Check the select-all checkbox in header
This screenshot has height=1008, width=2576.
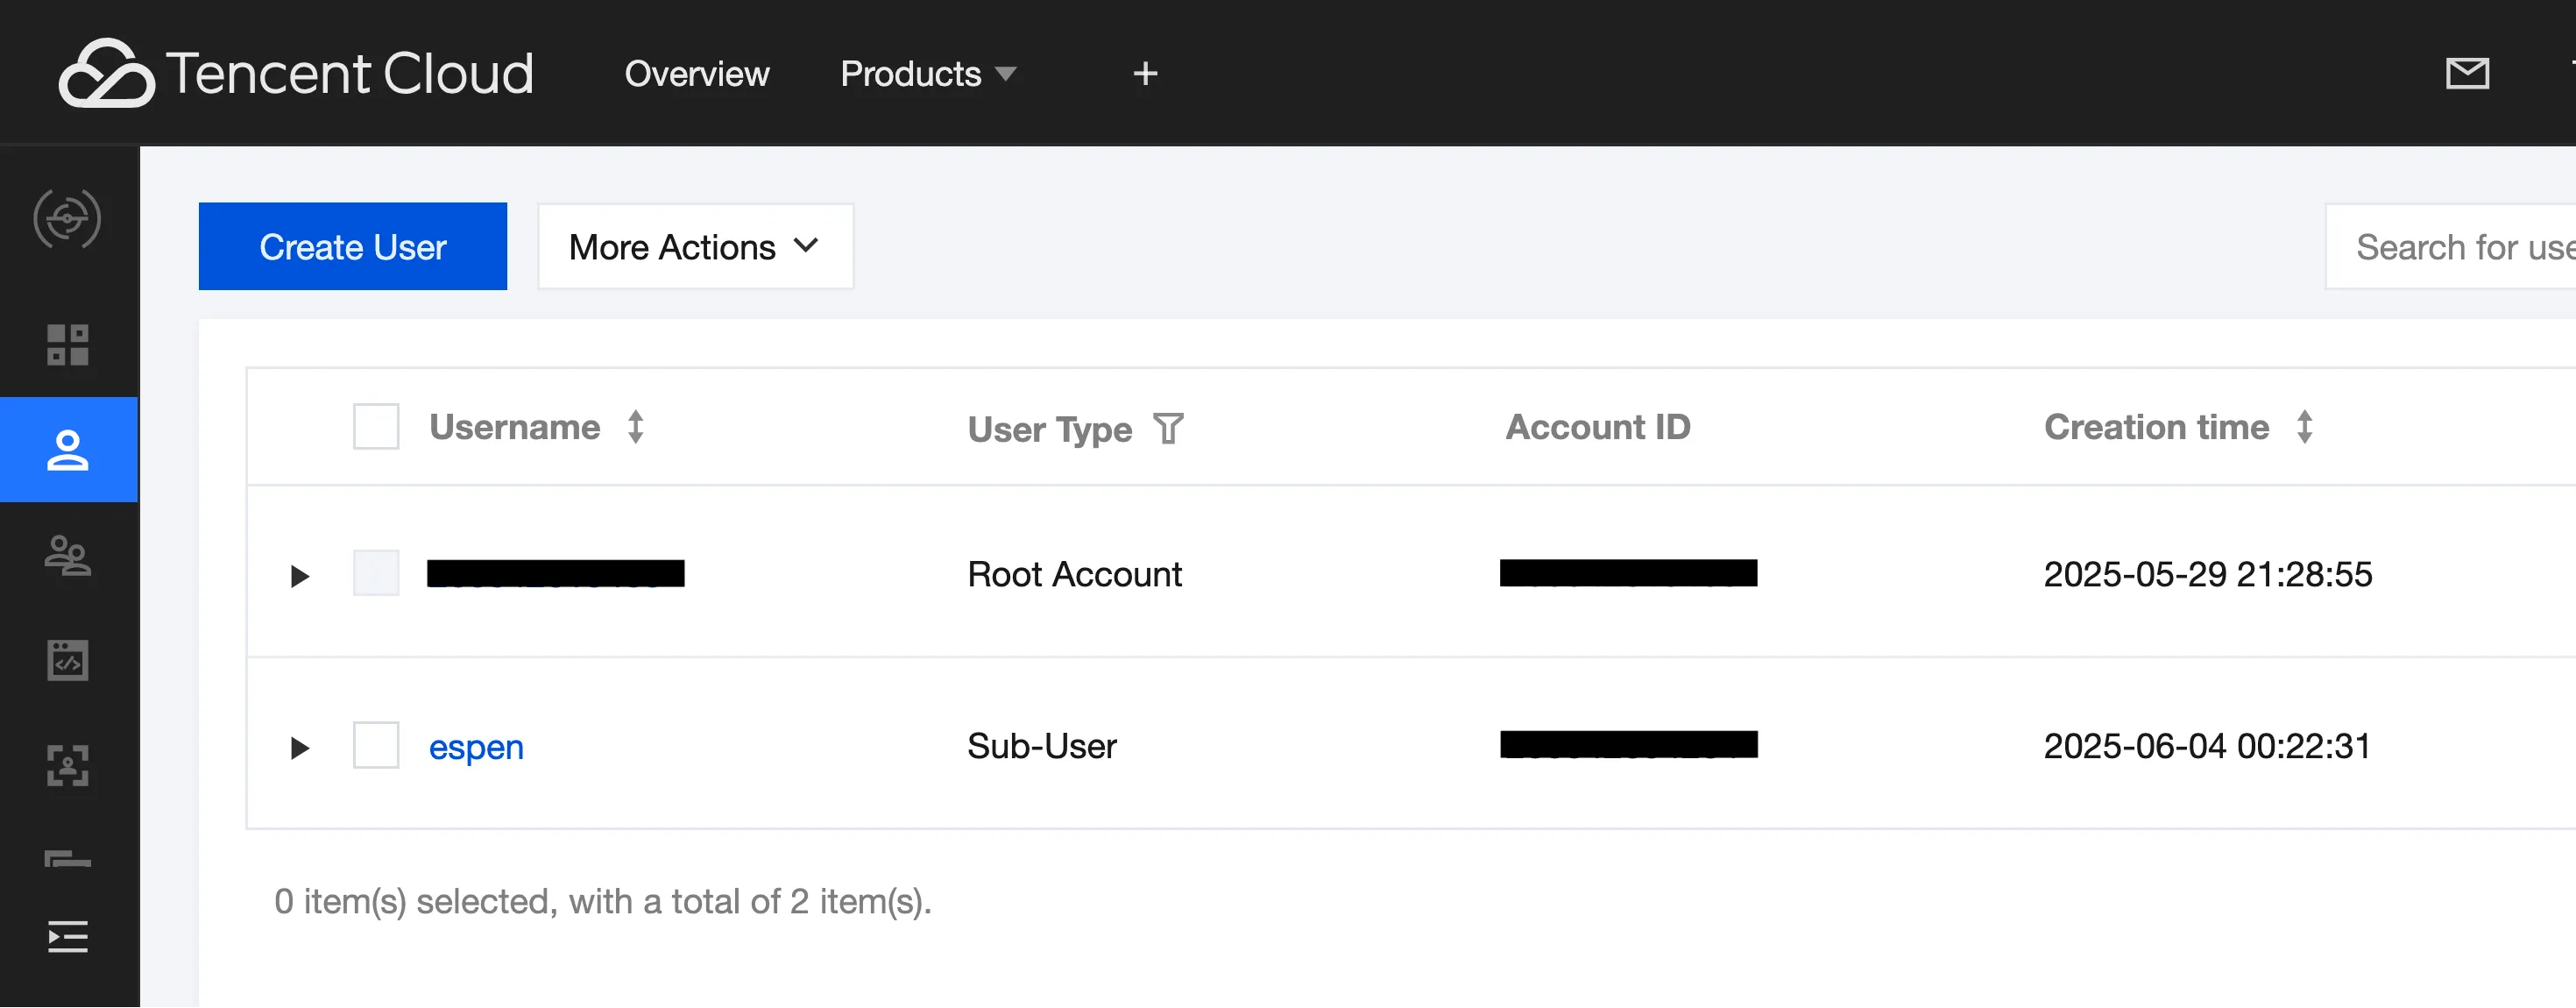click(376, 427)
